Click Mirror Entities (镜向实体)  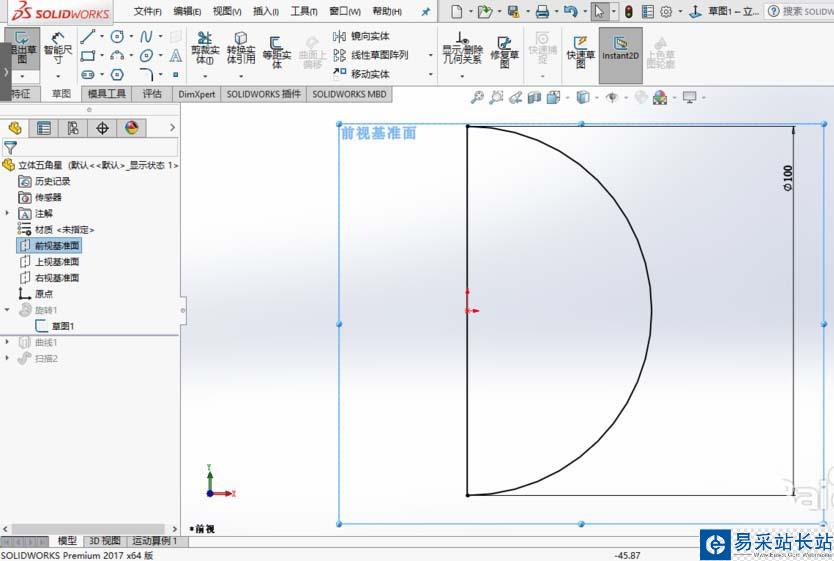(x=362, y=36)
